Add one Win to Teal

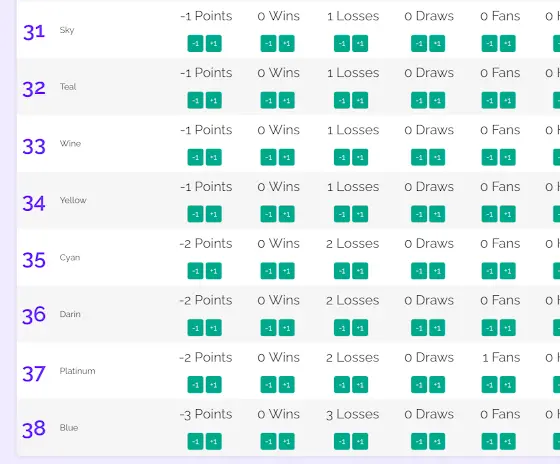286,100
